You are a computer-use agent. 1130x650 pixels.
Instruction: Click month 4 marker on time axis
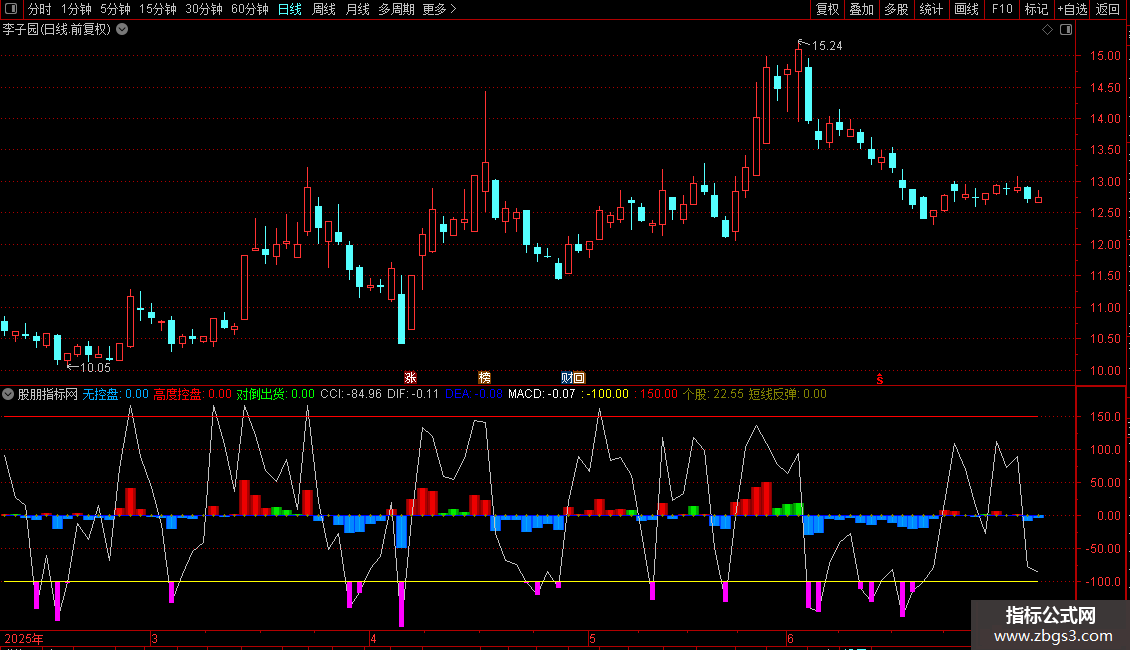373,639
